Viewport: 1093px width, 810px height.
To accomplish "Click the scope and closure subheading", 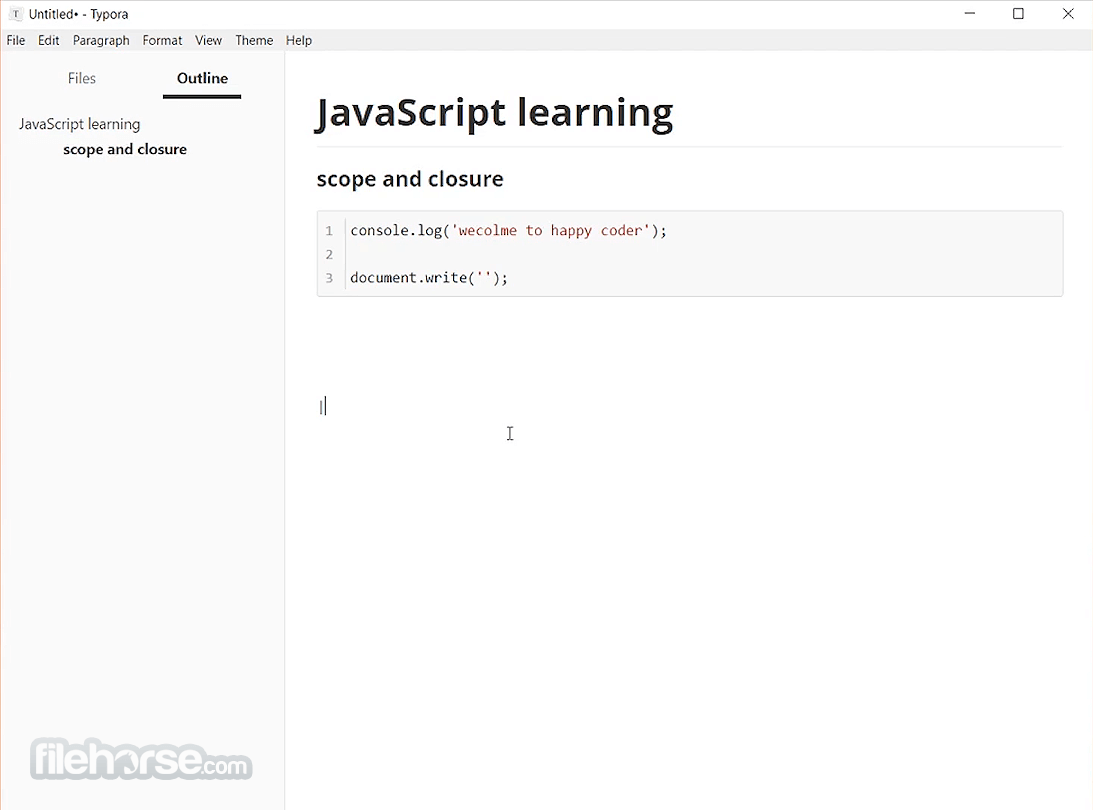I will pos(410,179).
